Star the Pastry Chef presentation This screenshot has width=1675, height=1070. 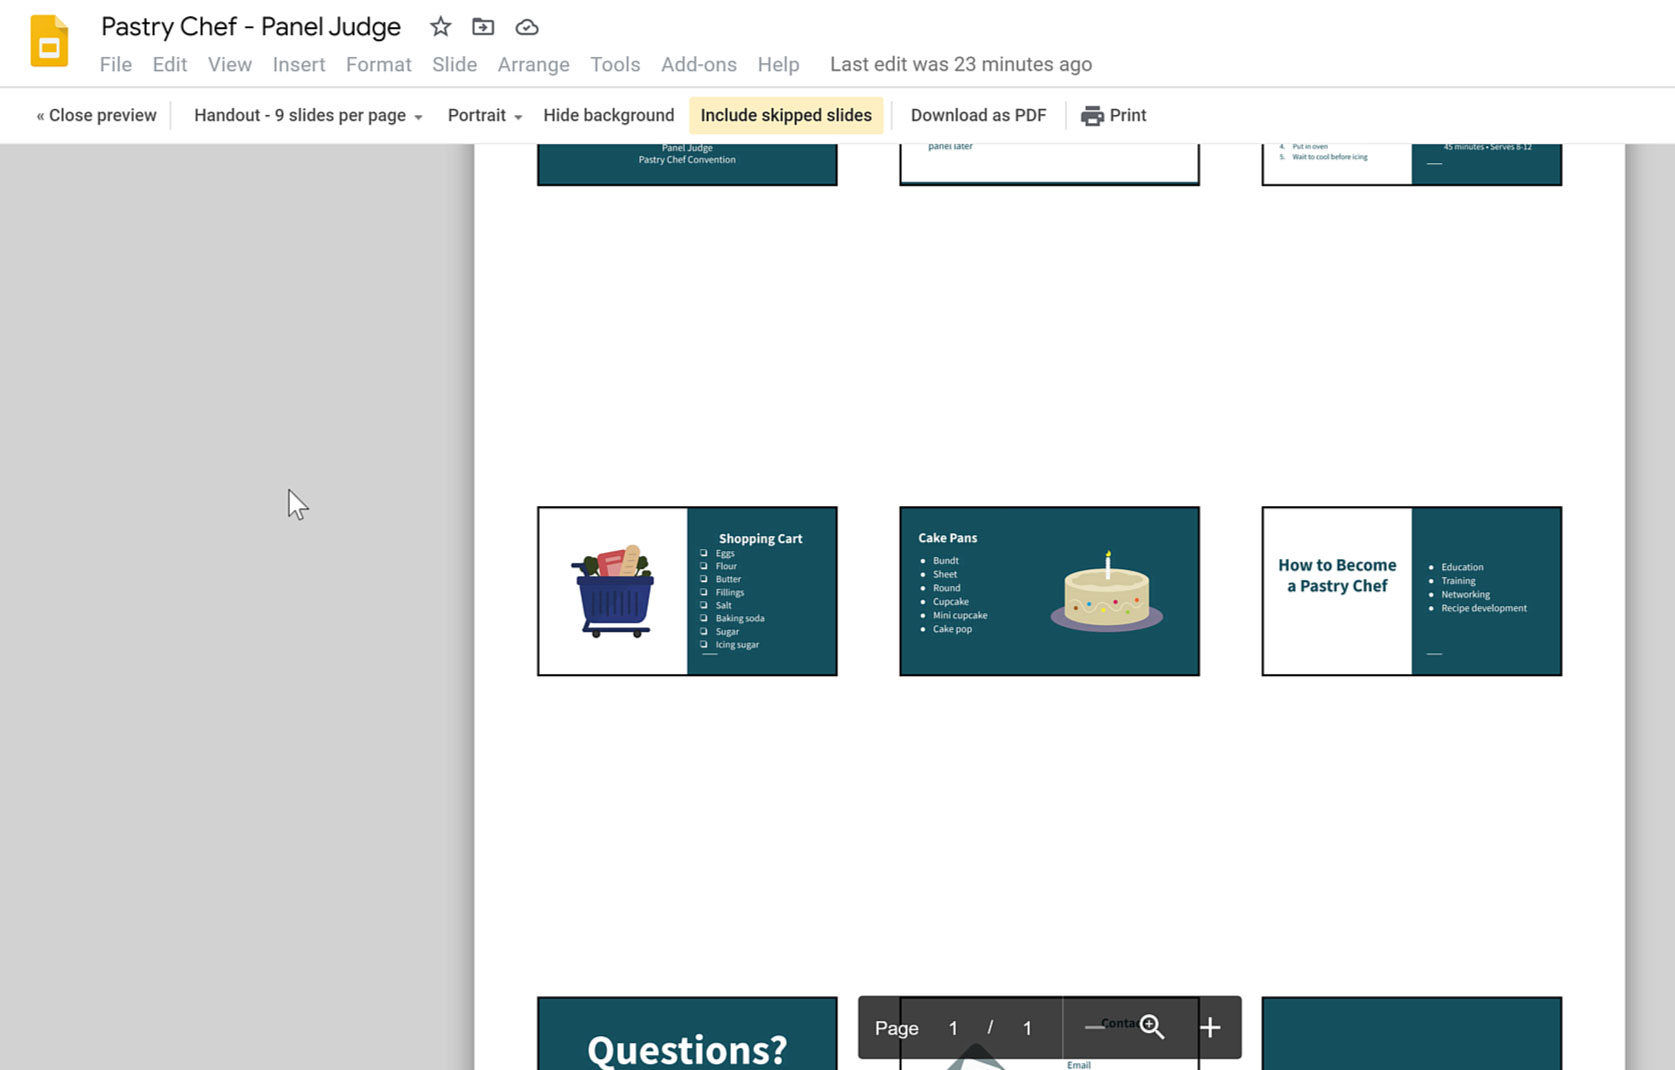pyautogui.click(x=440, y=27)
